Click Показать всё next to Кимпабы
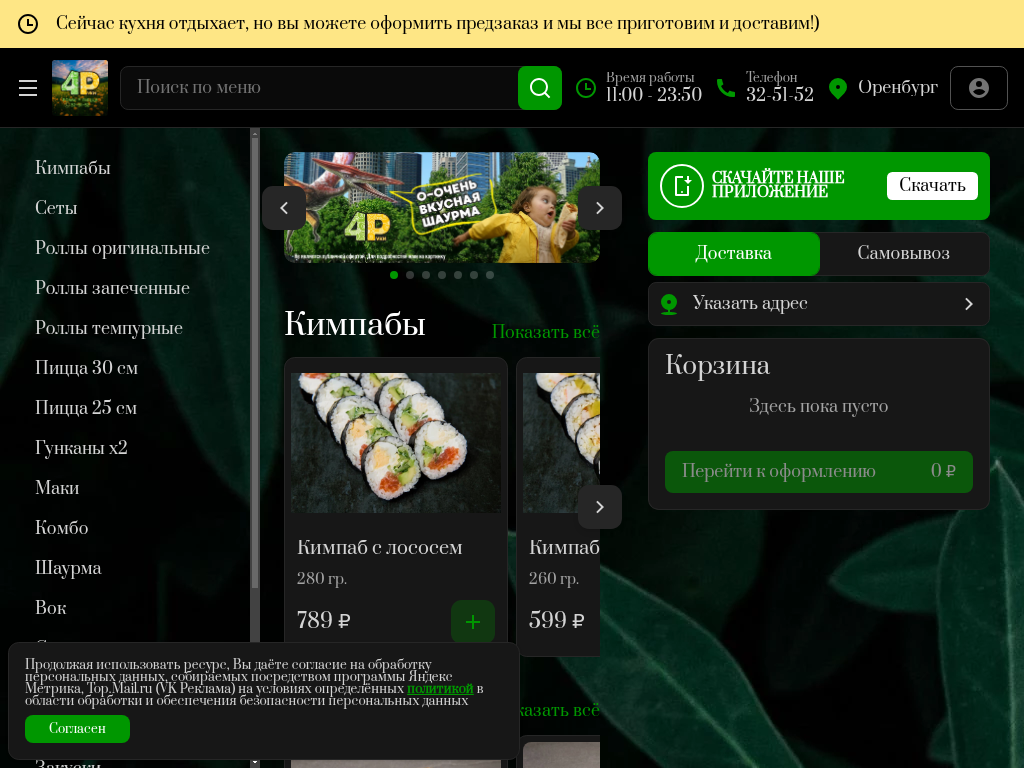This screenshot has width=1024, height=768. [x=545, y=332]
